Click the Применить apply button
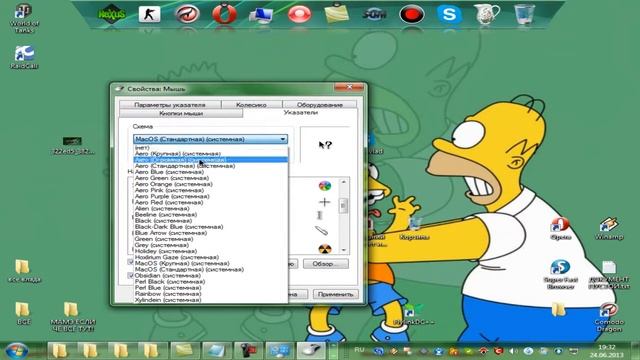The height and width of the screenshot is (360, 640). point(335,294)
